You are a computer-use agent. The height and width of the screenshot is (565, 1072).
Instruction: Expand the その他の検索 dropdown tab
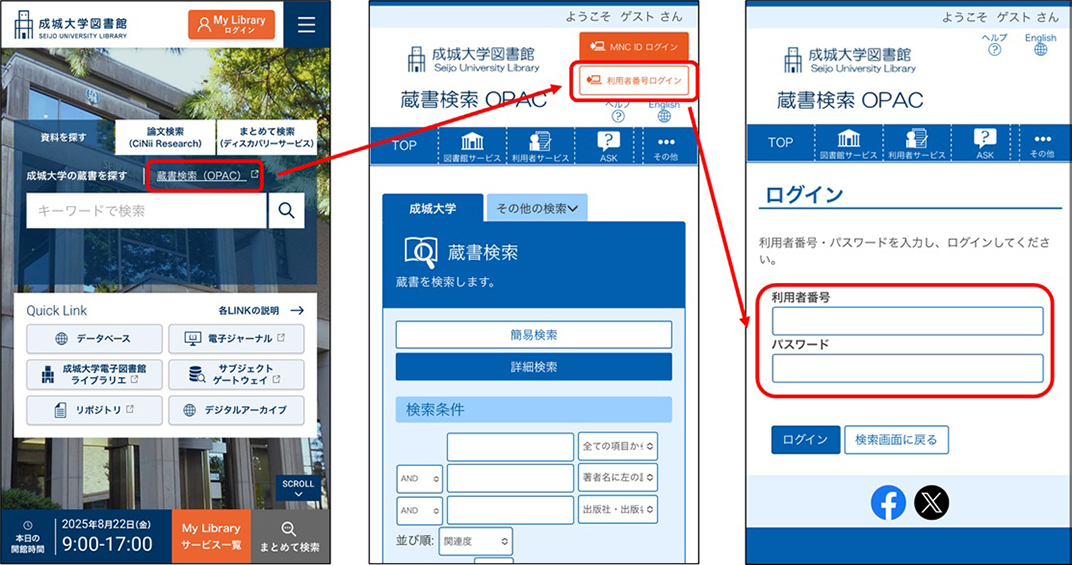tap(537, 208)
